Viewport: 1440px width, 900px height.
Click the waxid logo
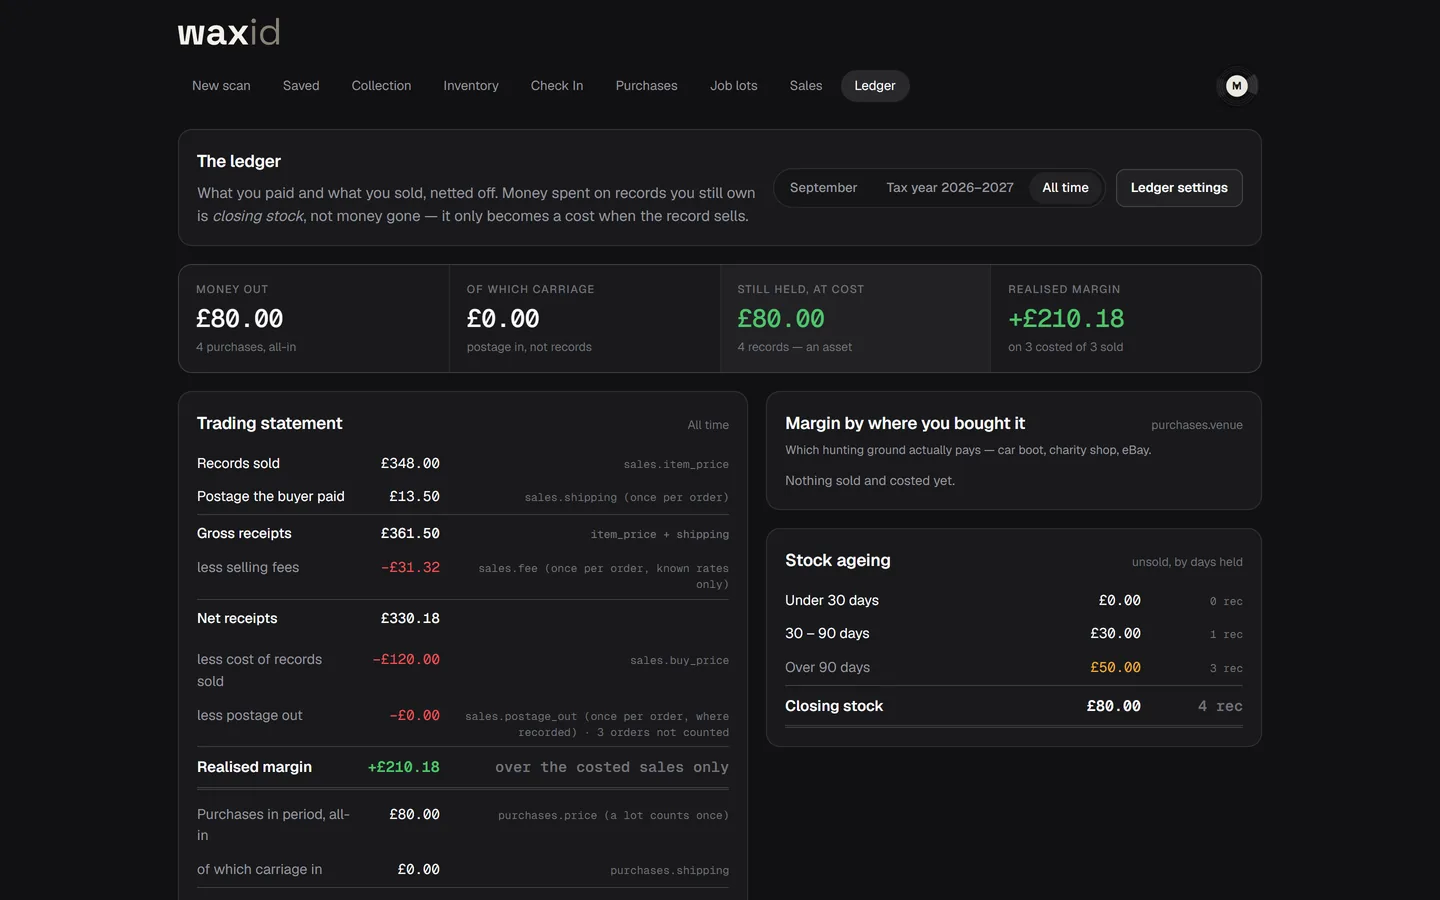[x=229, y=33]
